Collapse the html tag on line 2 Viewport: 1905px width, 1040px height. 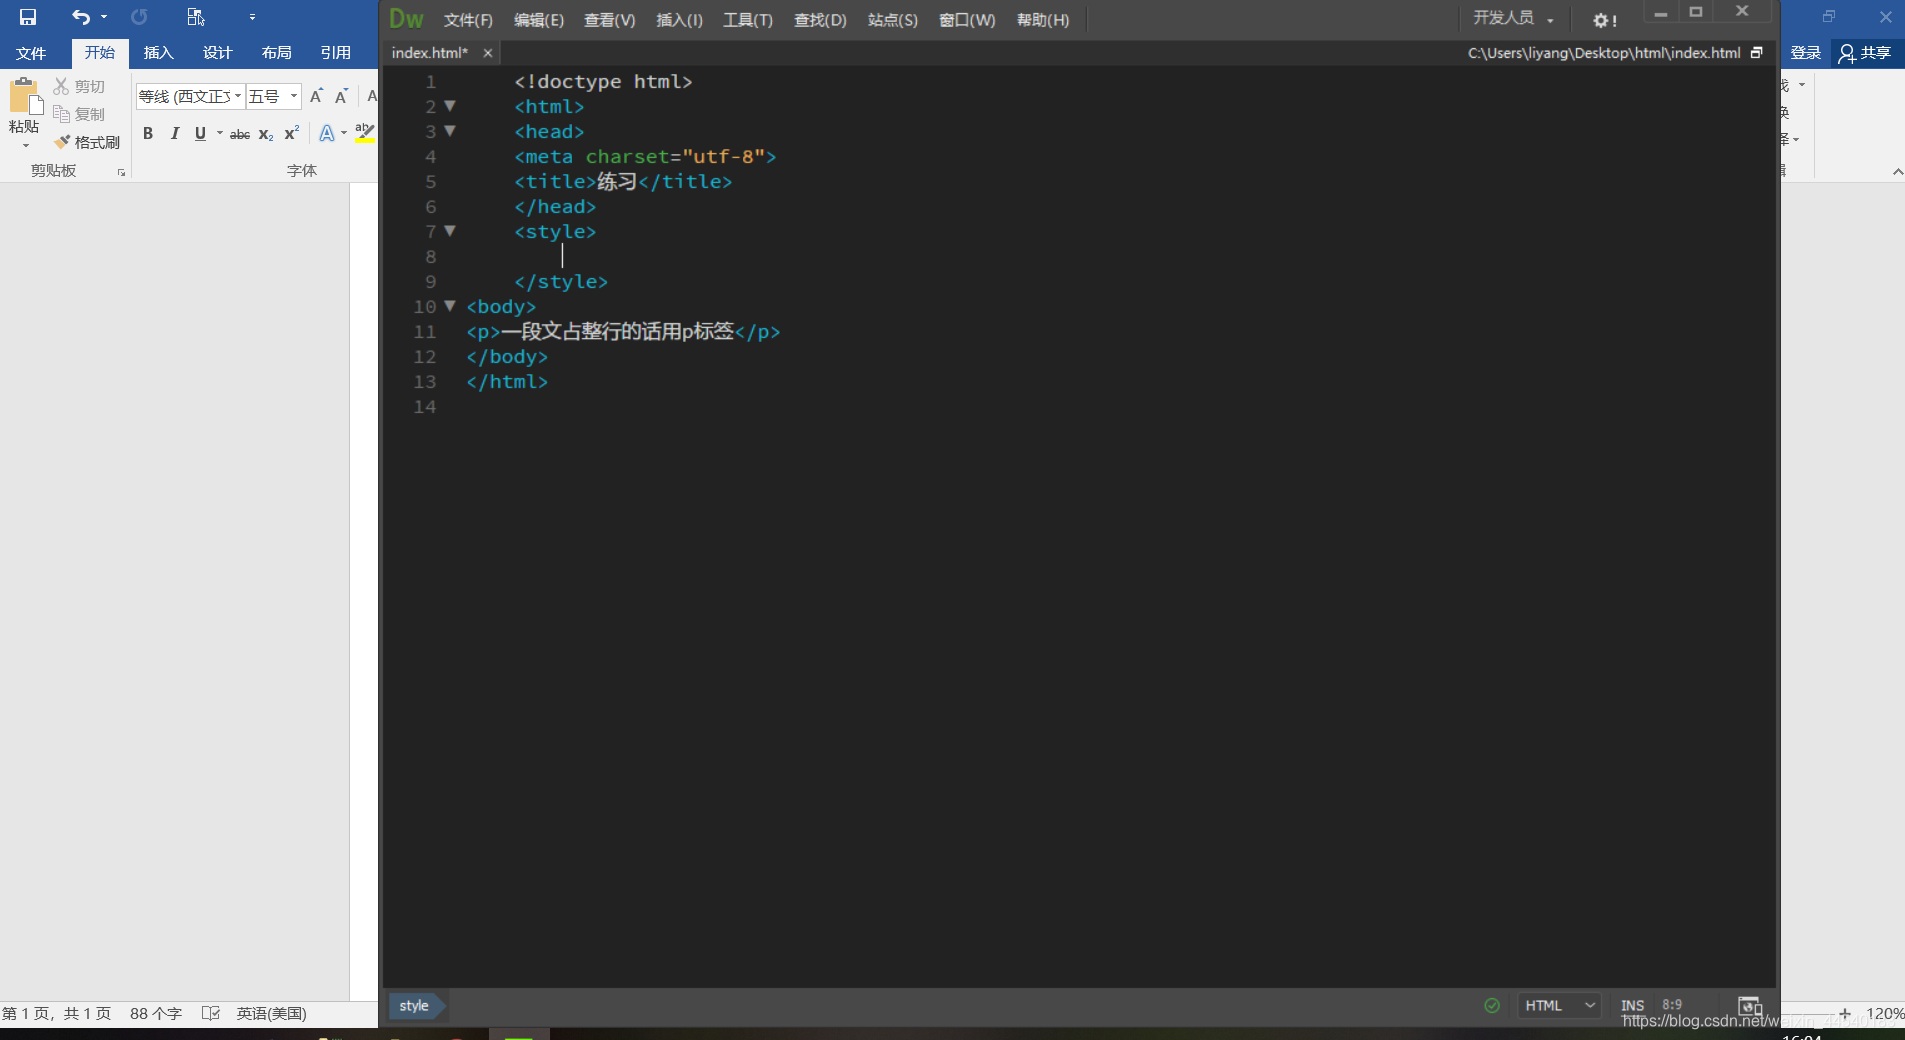click(x=450, y=106)
